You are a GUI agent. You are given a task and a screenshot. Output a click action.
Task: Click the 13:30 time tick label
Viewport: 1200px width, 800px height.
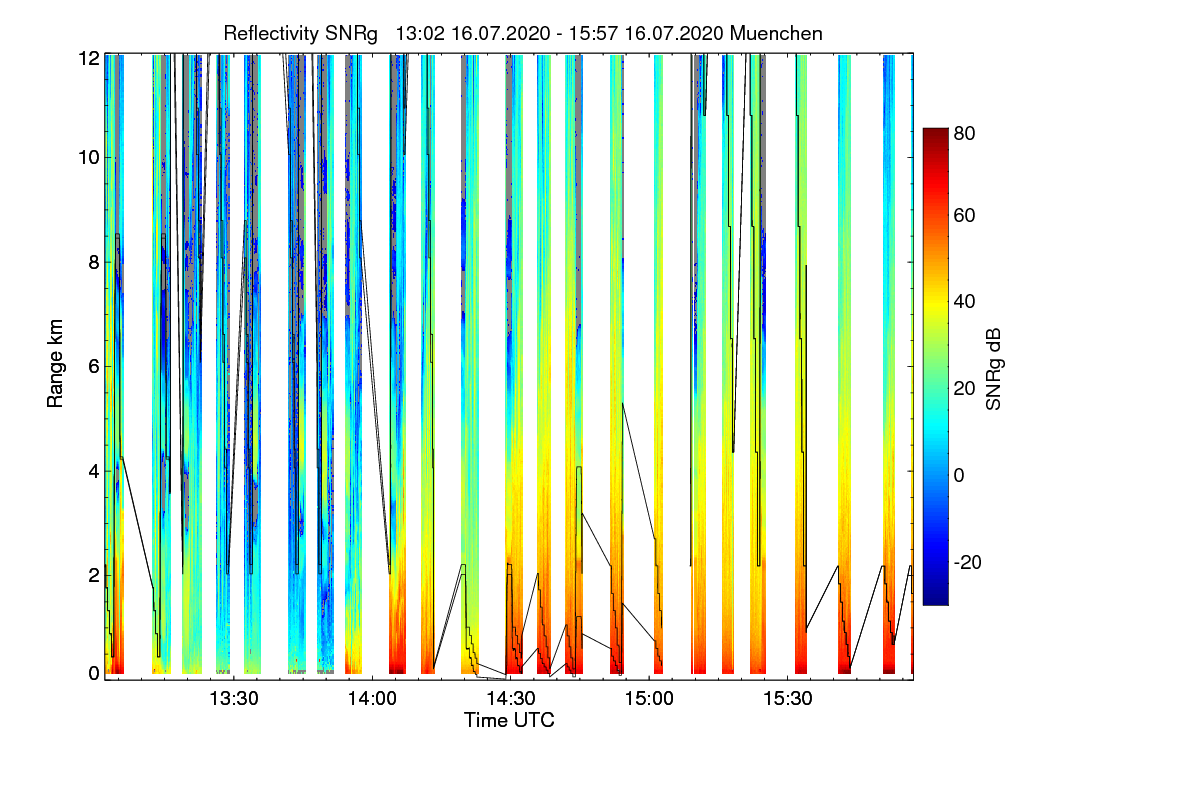click(233, 698)
